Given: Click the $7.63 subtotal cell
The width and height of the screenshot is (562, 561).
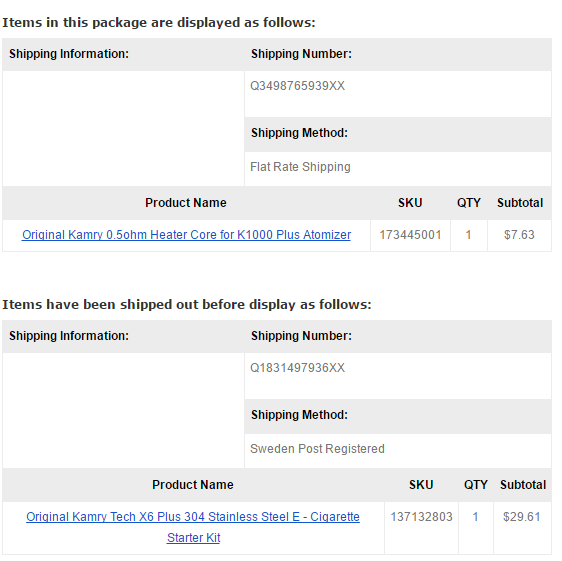Looking at the screenshot, I should point(519,235).
